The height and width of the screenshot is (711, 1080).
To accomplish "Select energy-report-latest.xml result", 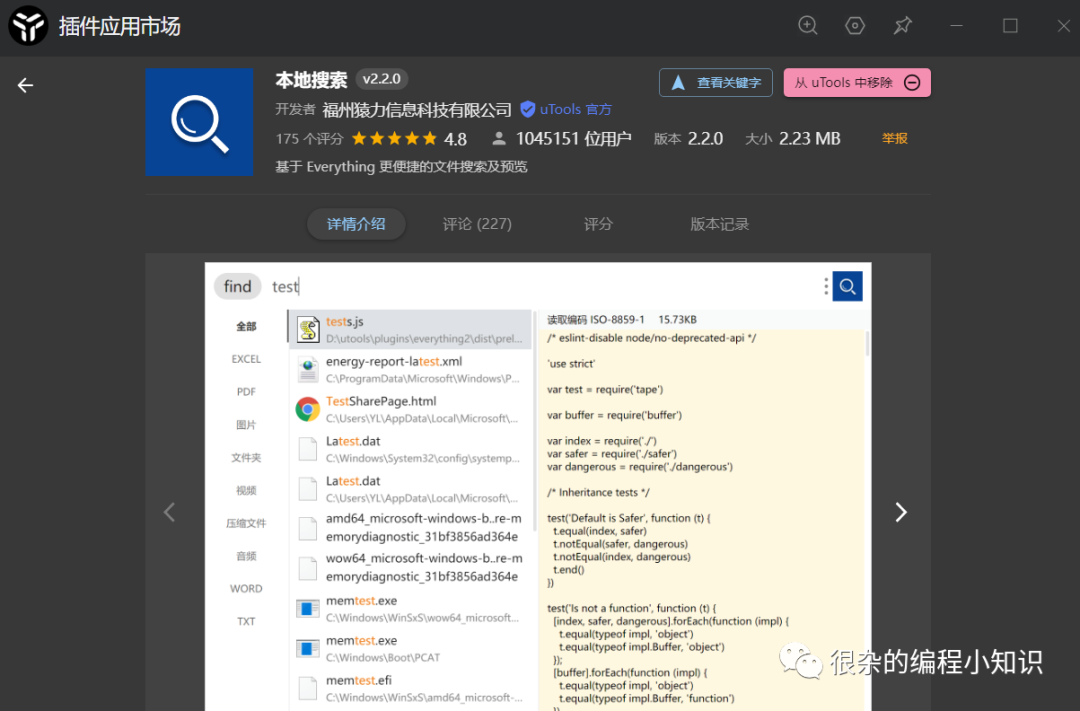I will pyautogui.click(x=411, y=369).
